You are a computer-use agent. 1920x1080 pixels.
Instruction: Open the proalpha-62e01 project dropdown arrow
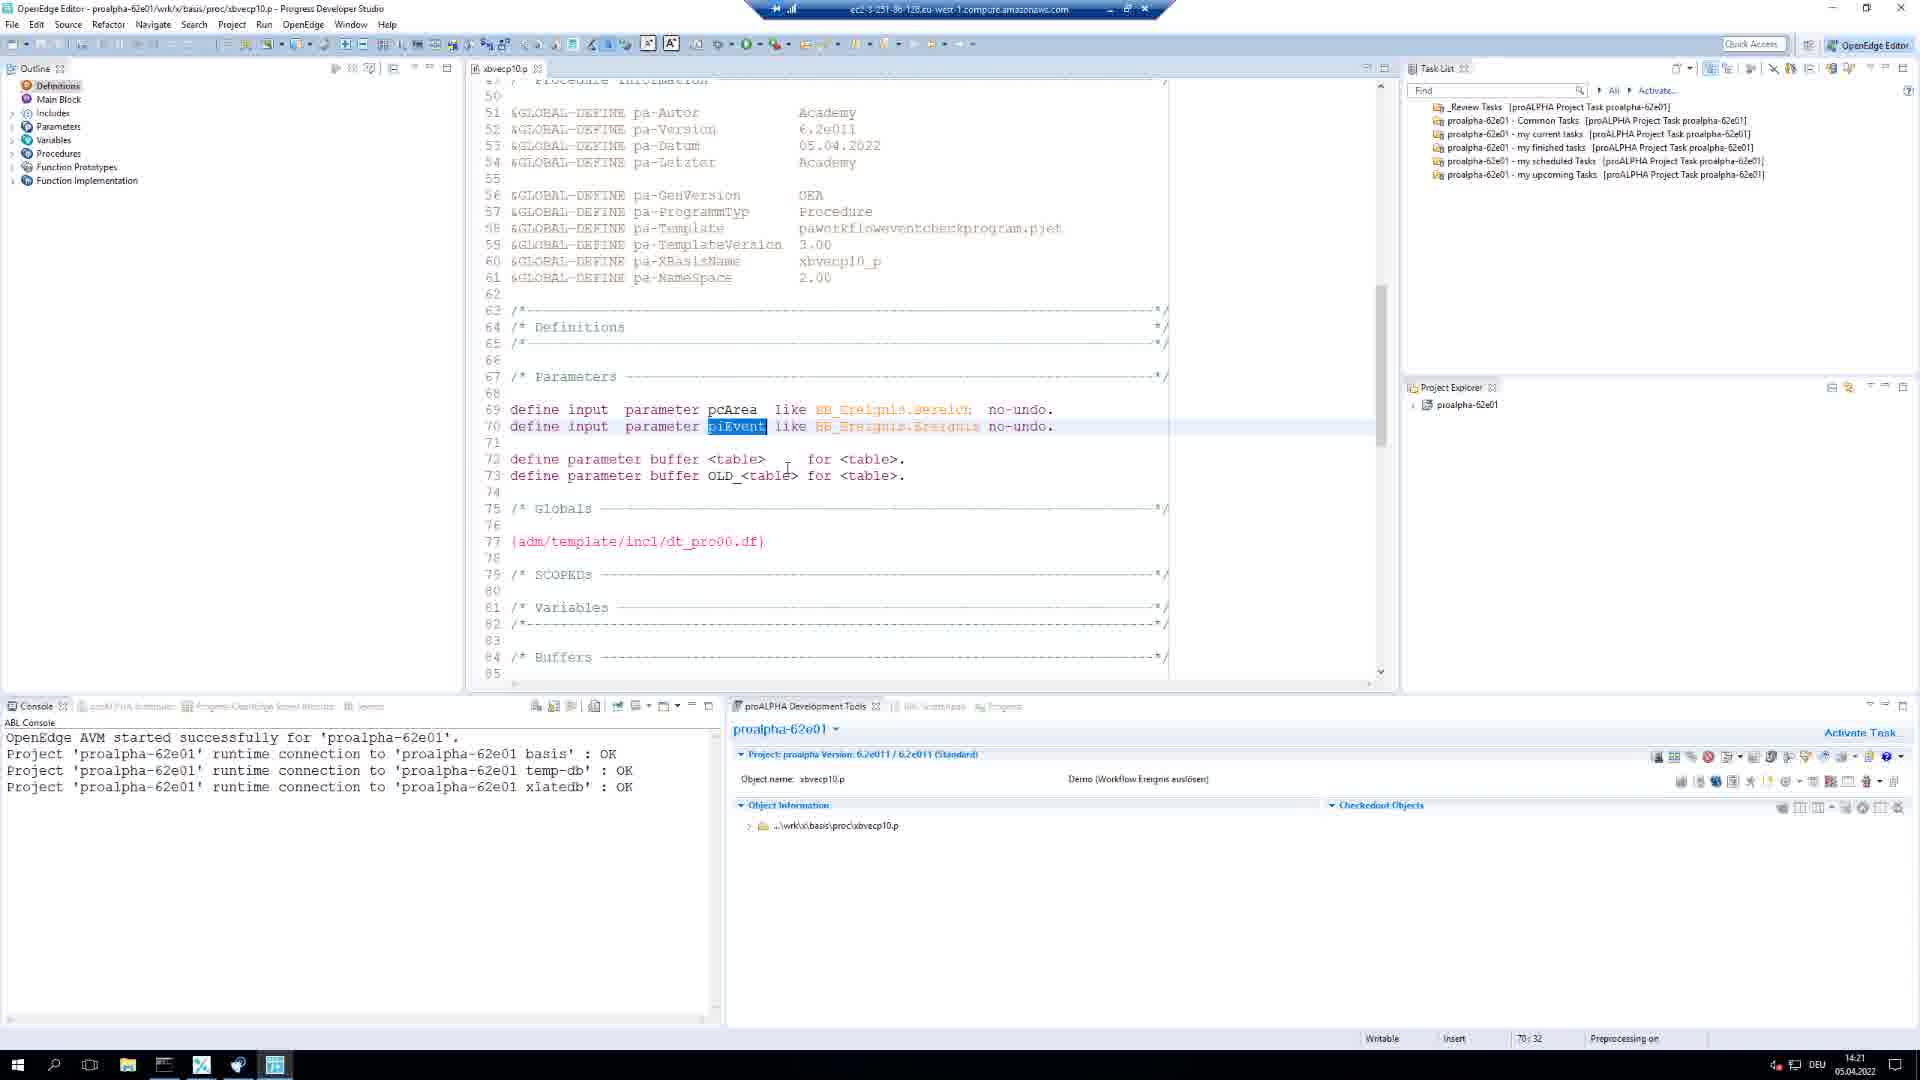tap(836, 730)
